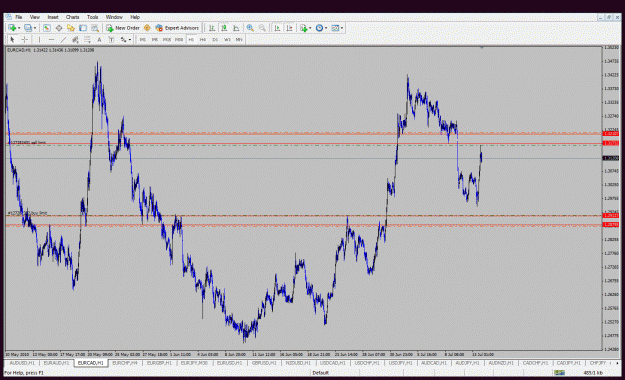Click the Profiles icon
The width and height of the screenshot is (625, 380).
(28, 28)
